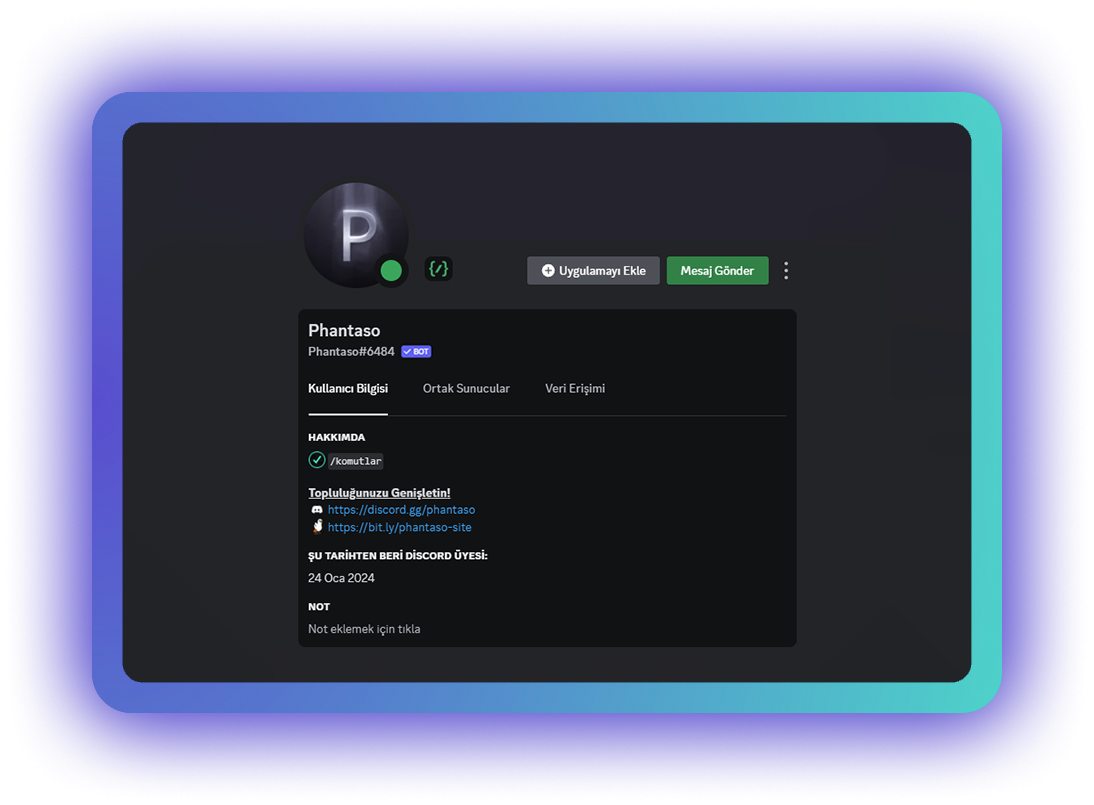
Task: Click the Phantaso#6484 username tag
Action: [x=351, y=352]
